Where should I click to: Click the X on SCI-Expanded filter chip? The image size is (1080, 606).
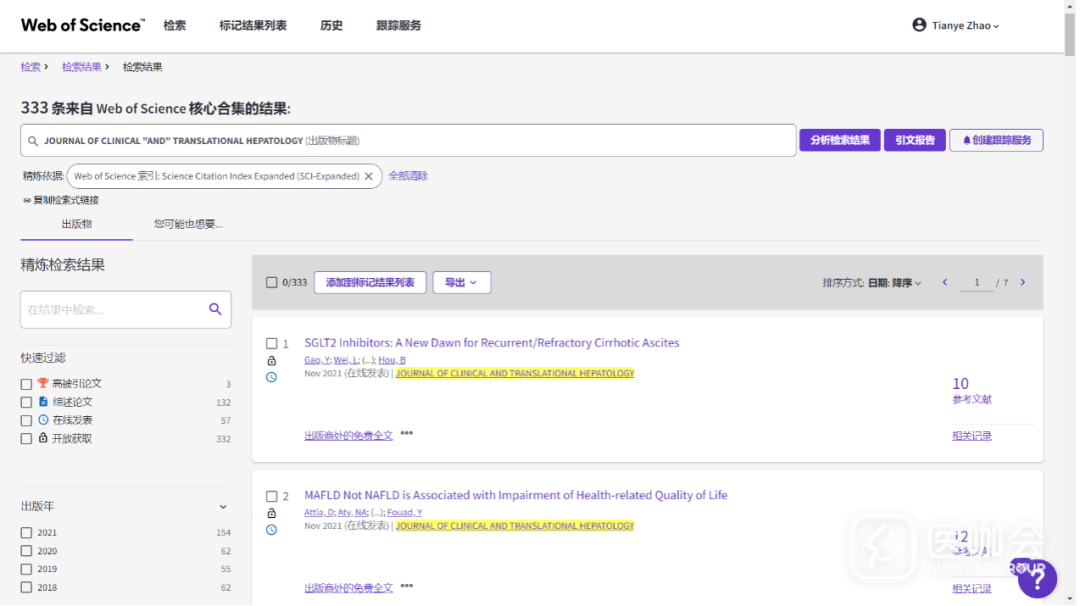coord(368,176)
